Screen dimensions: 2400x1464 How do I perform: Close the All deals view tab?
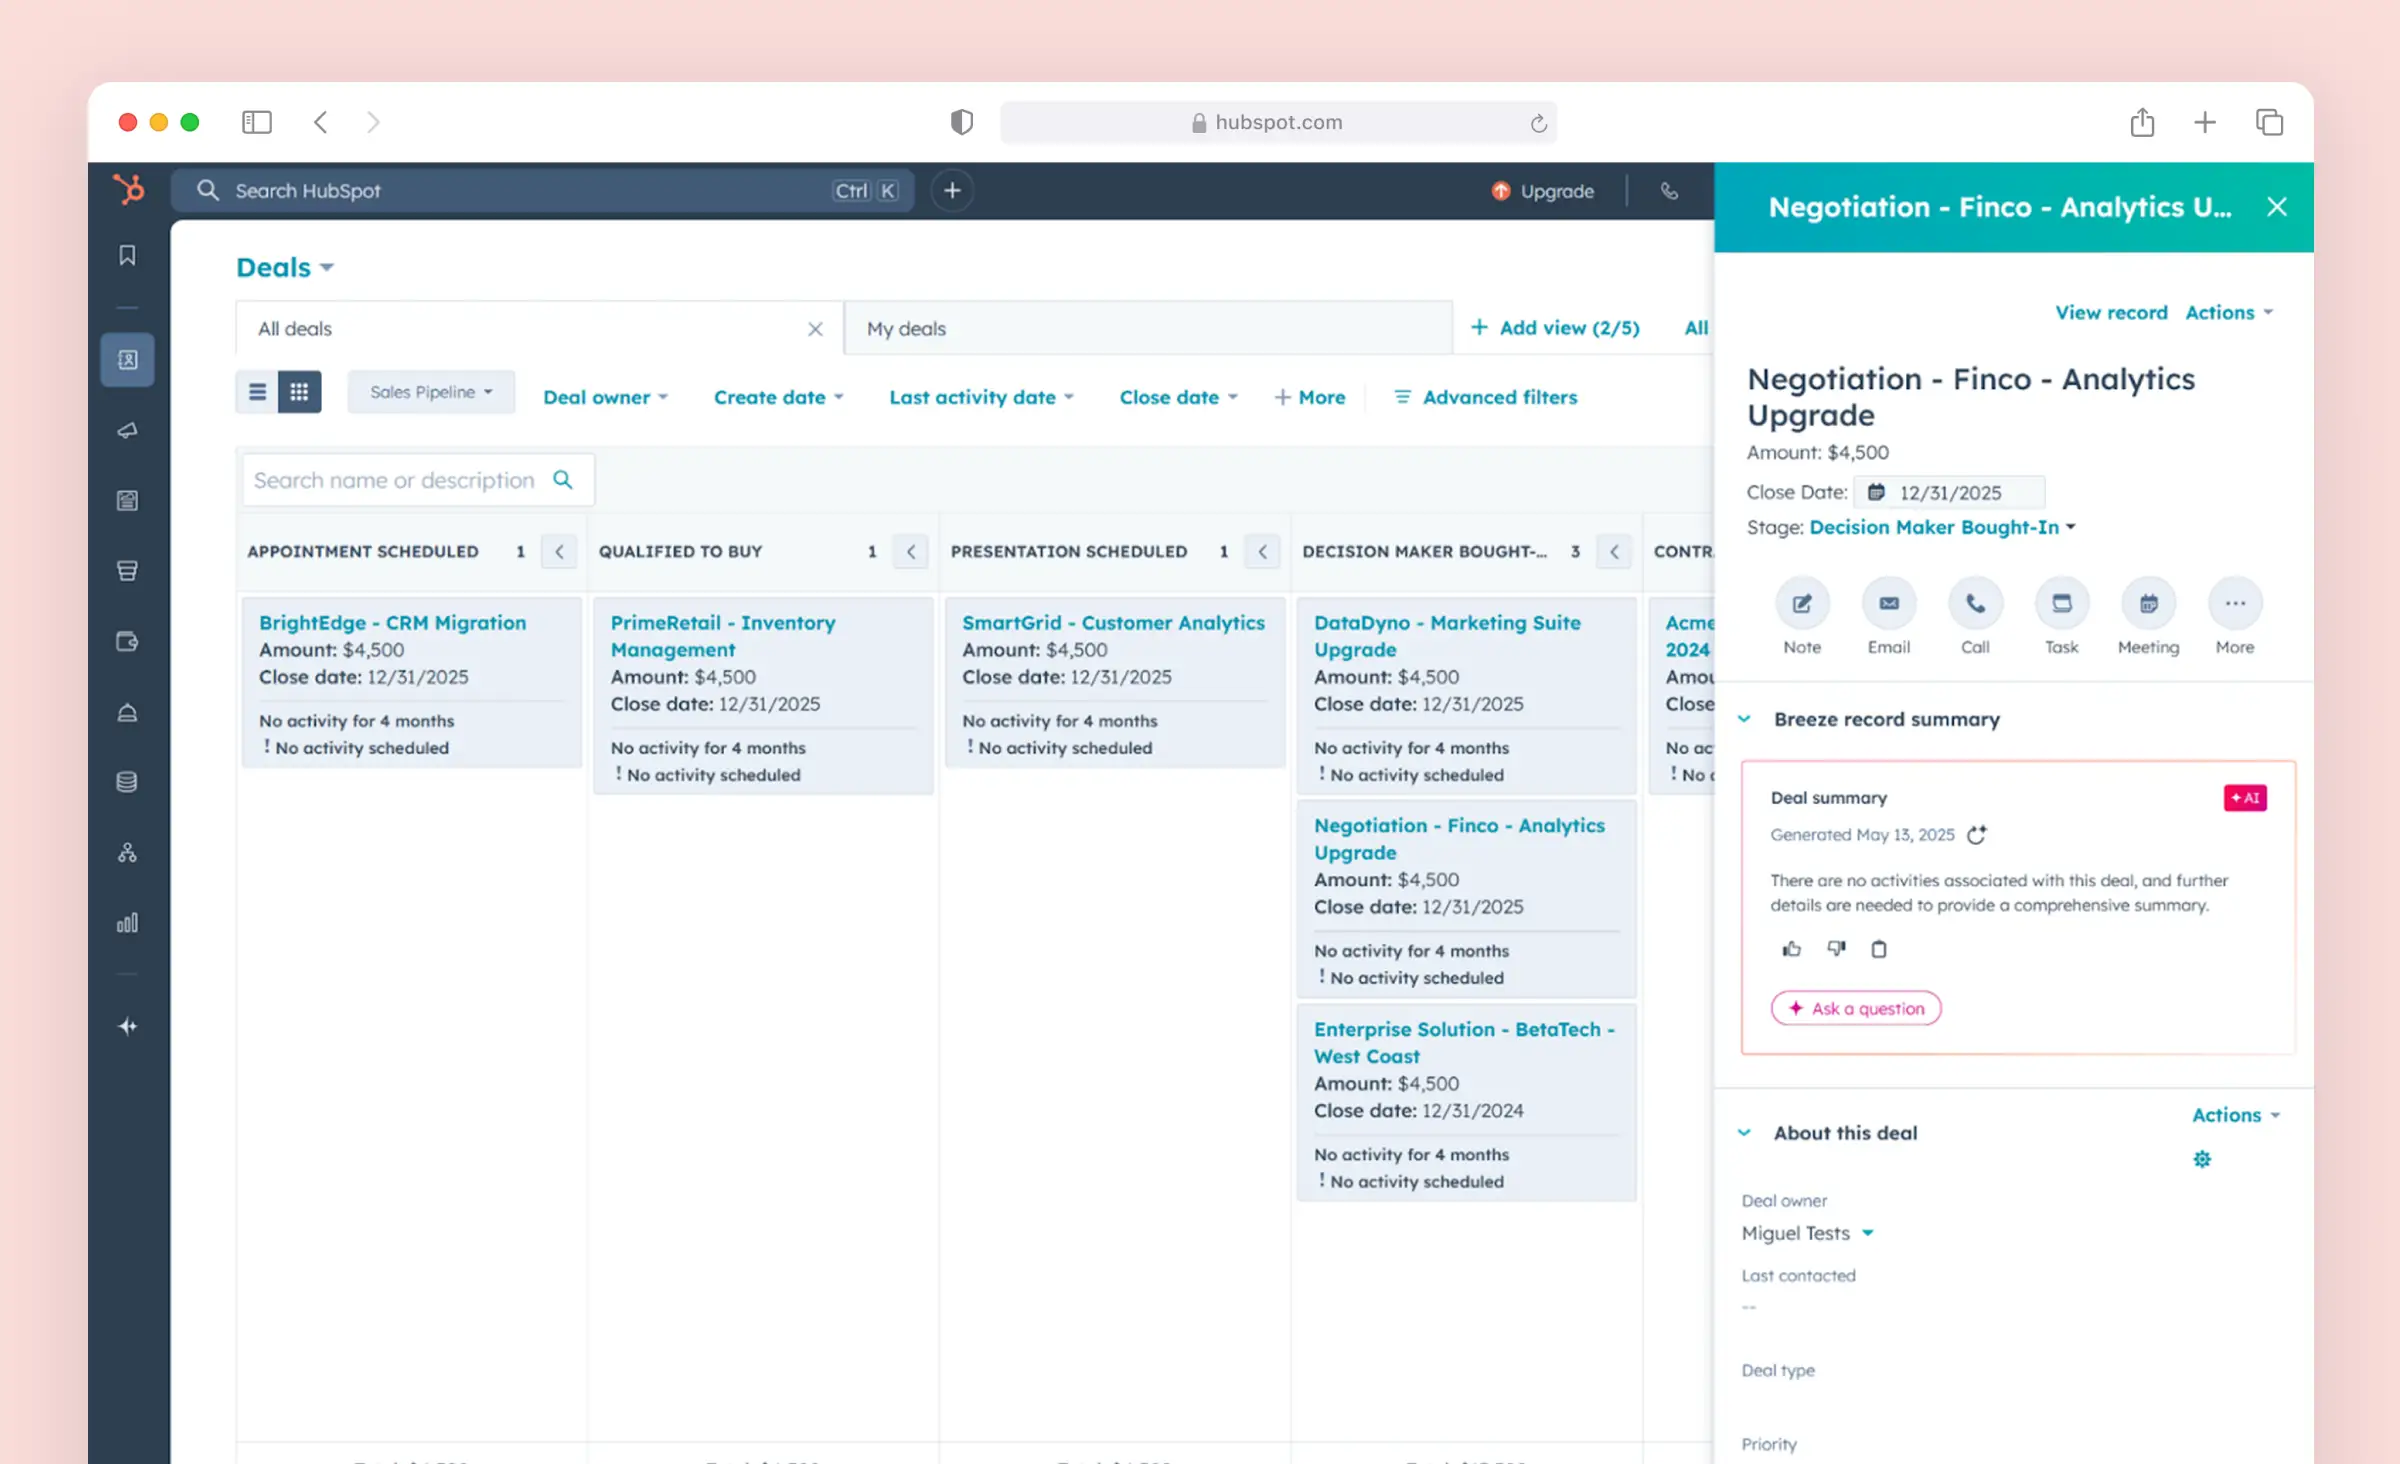pos(815,329)
